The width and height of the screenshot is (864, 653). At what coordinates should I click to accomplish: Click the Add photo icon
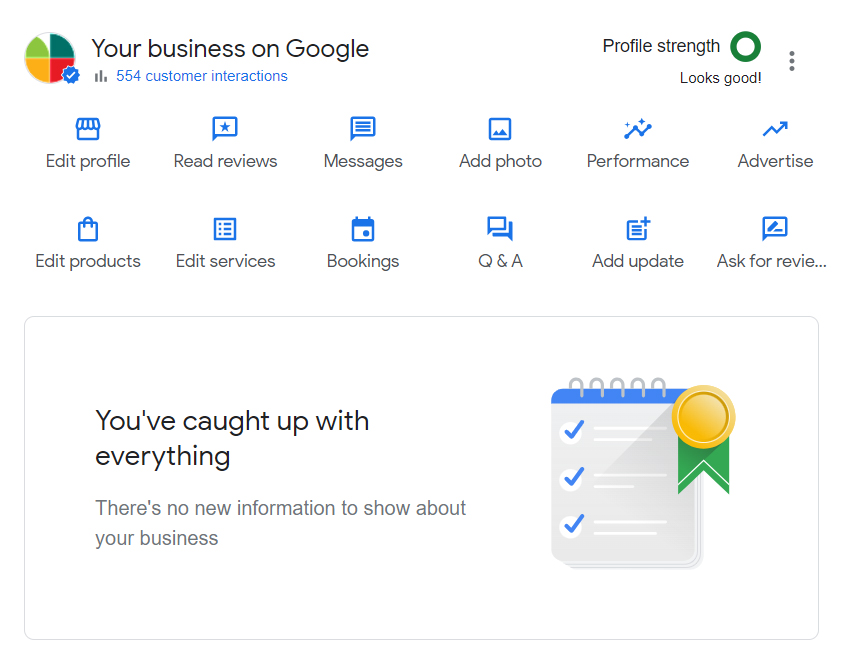[500, 129]
